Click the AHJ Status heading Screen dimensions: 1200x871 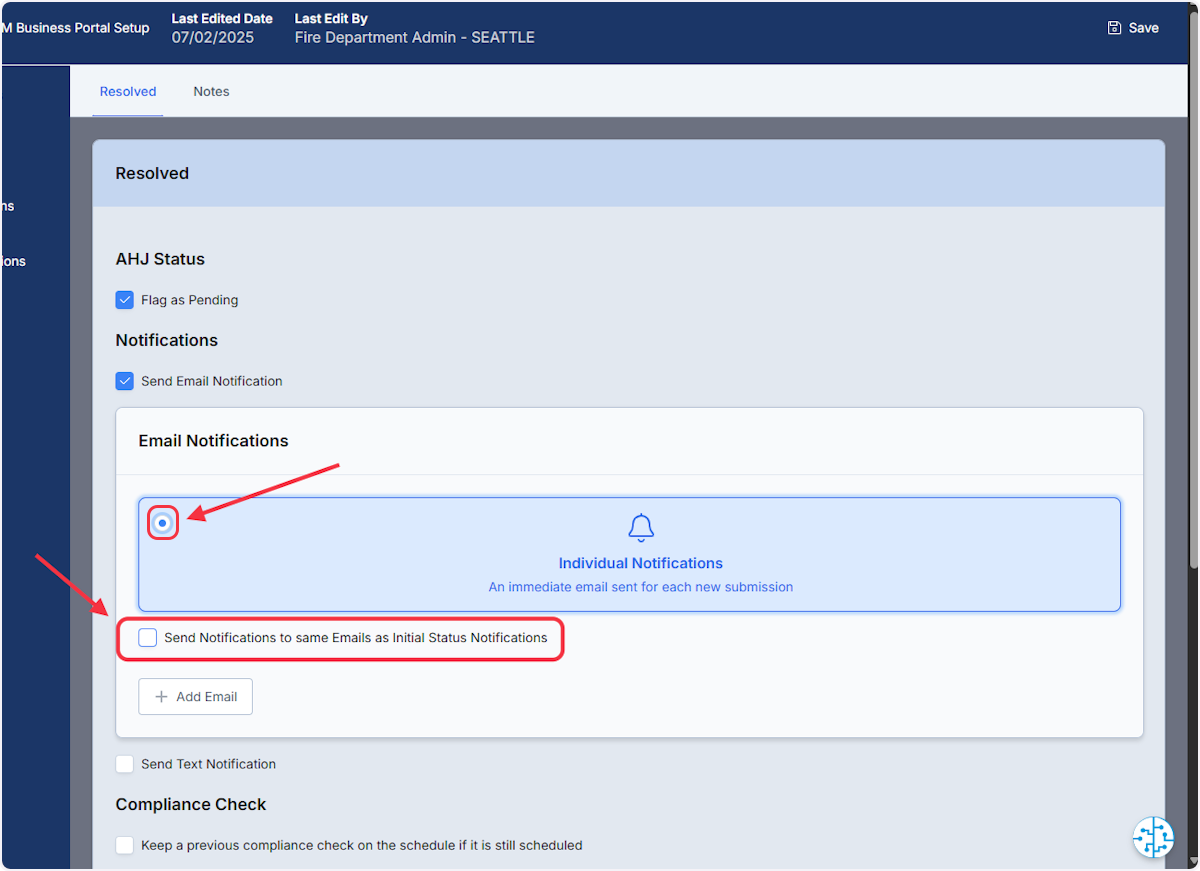[160, 259]
